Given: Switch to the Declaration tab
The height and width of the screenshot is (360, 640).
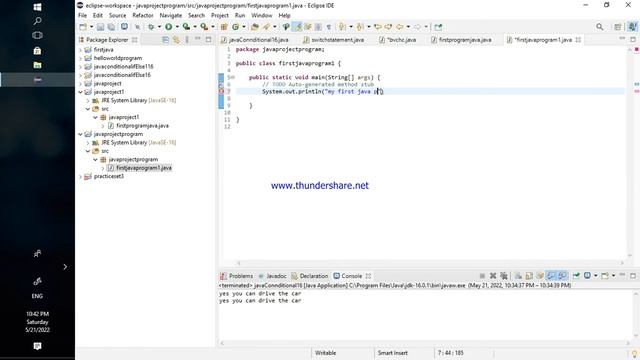Looking at the screenshot, I should click(x=309, y=276).
